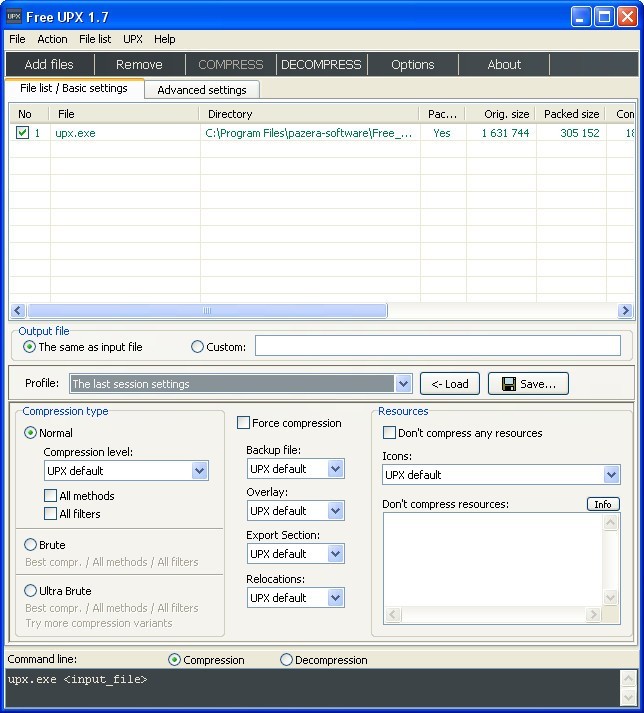Click the file list scroll left arrow
This screenshot has height=713, width=644.
pyautogui.click(x=18, y=311)
